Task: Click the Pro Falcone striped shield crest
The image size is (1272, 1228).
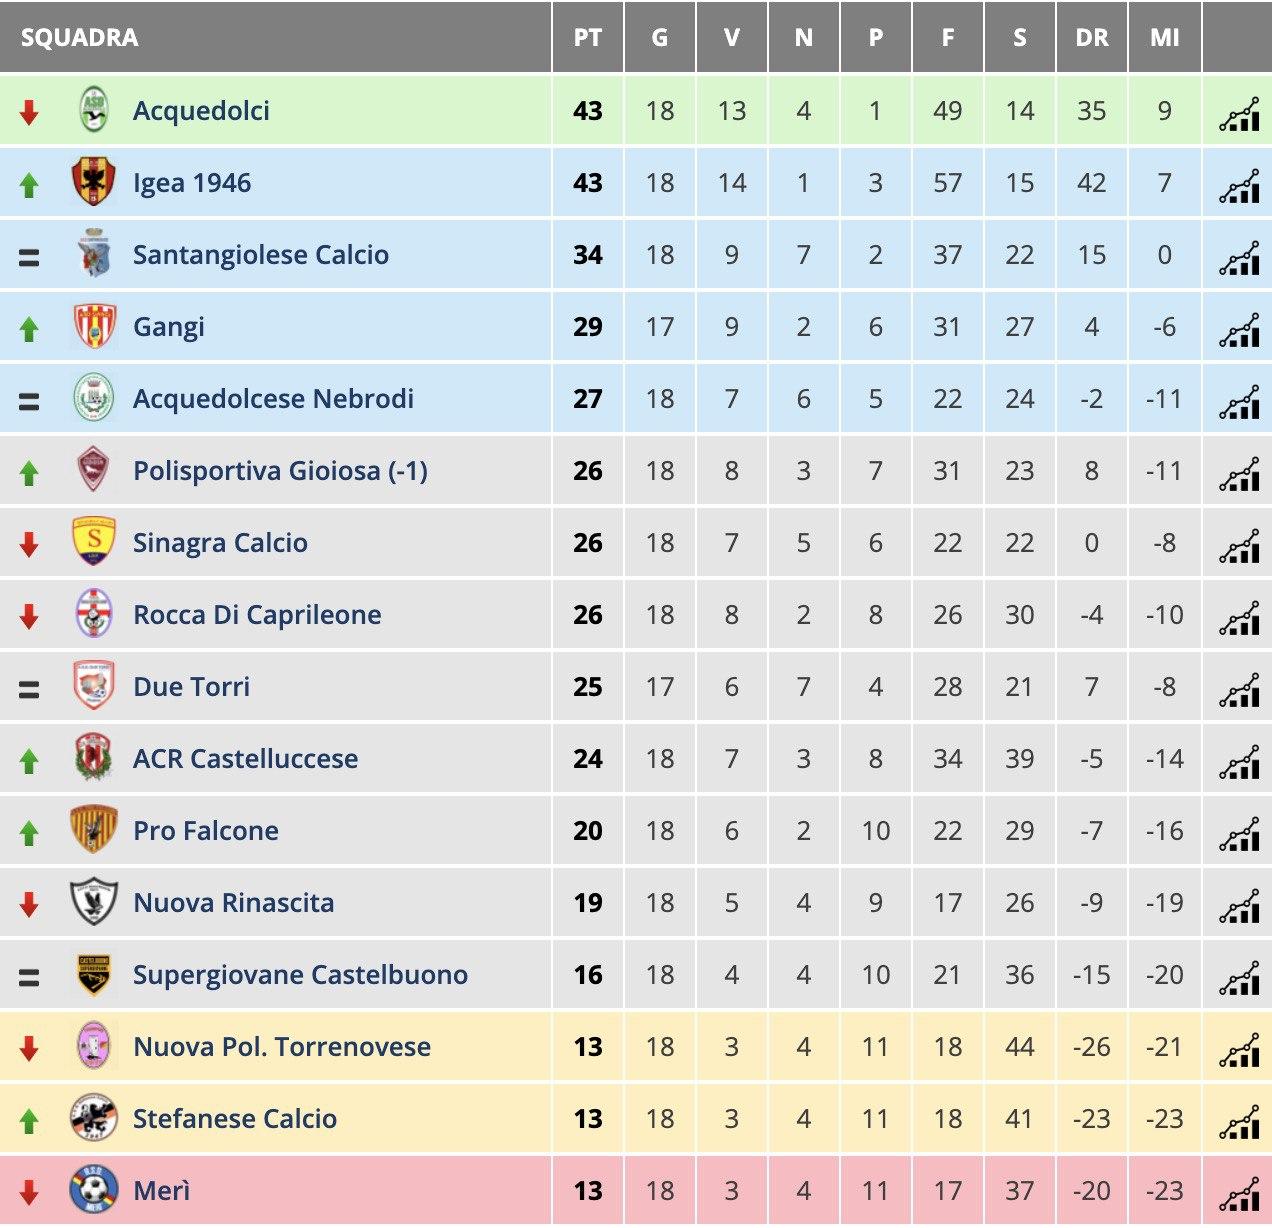Action: tap(95, 830)
